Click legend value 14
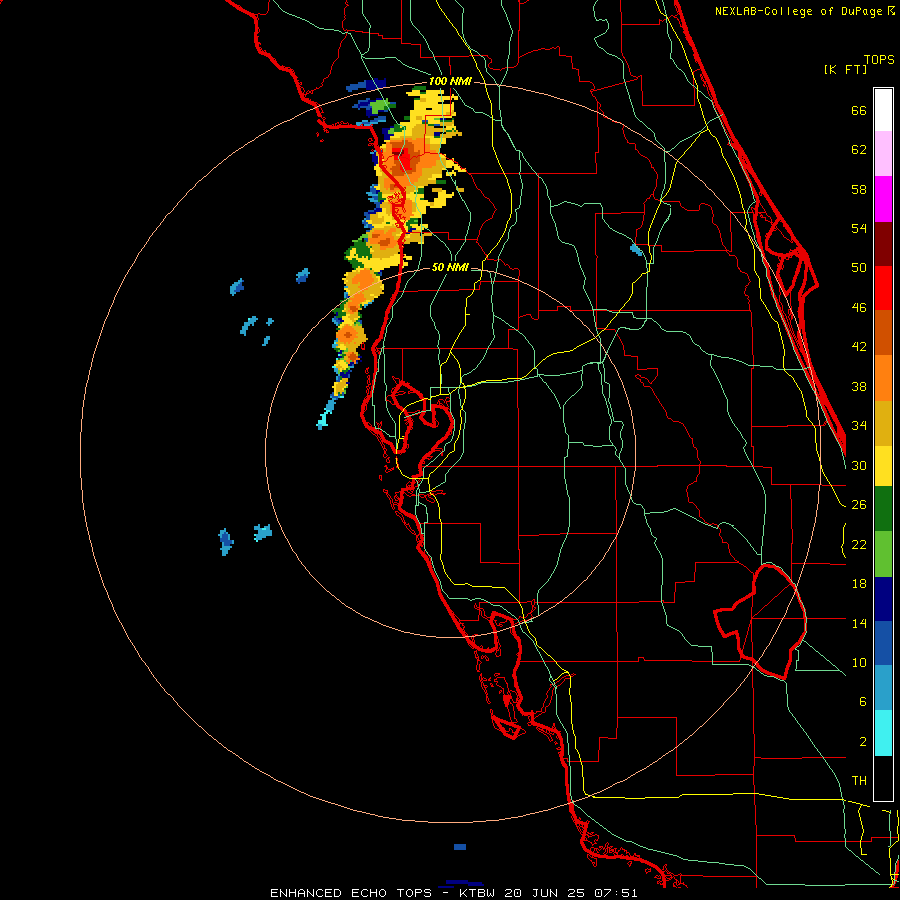 click(x=859, y=623)
